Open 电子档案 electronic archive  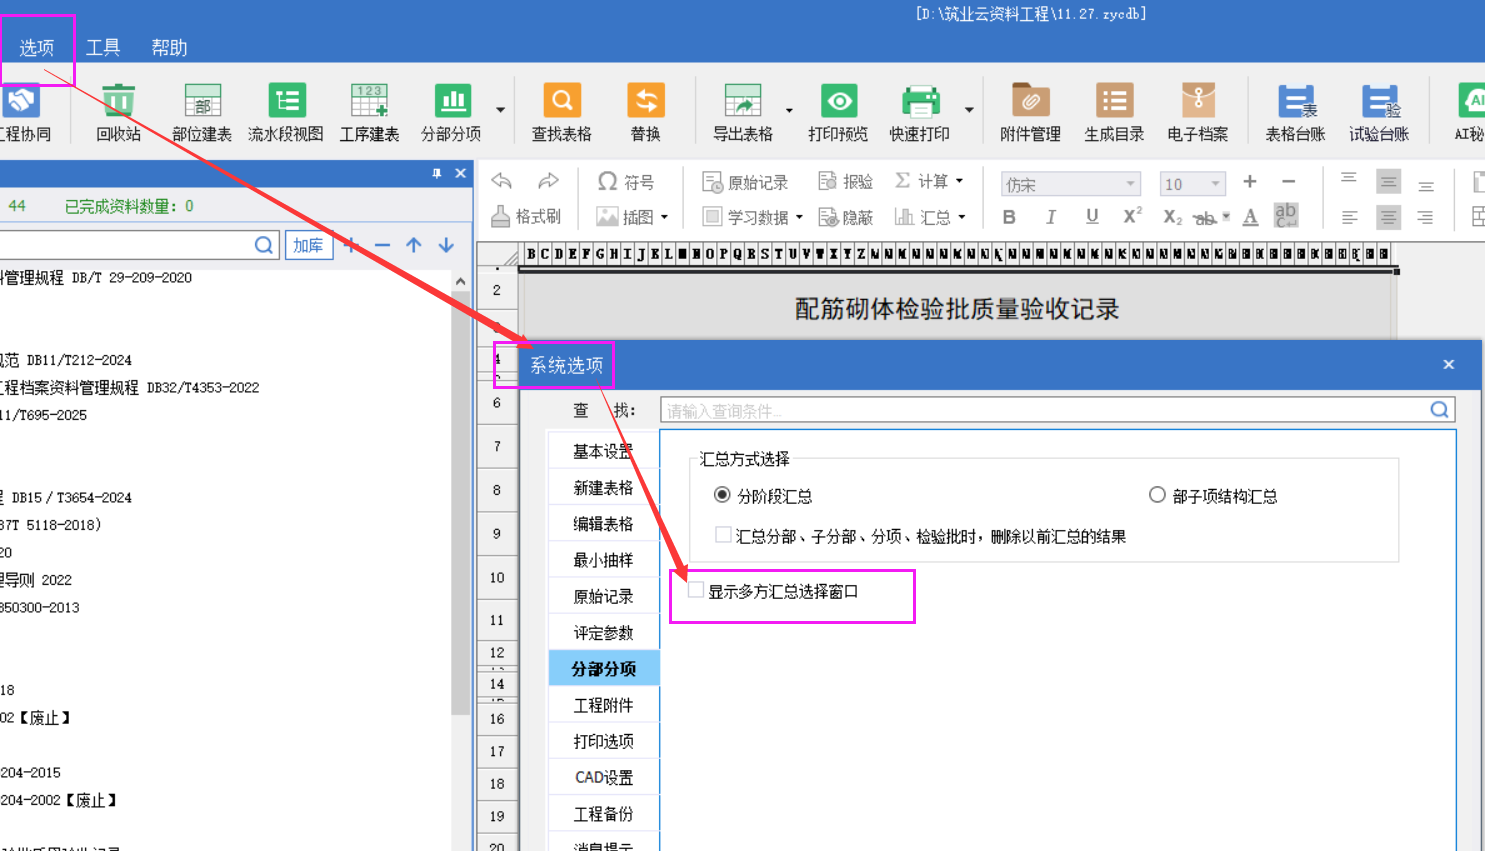tap(1197, 112)
